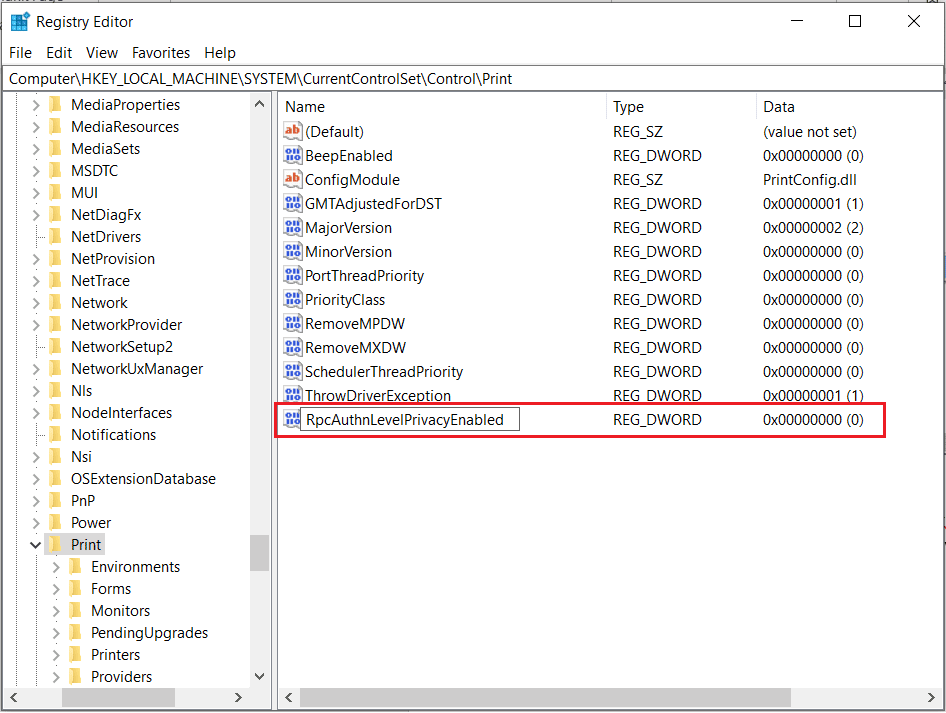
Task: Collapse the Print key in tree
Action: [36, 545]
